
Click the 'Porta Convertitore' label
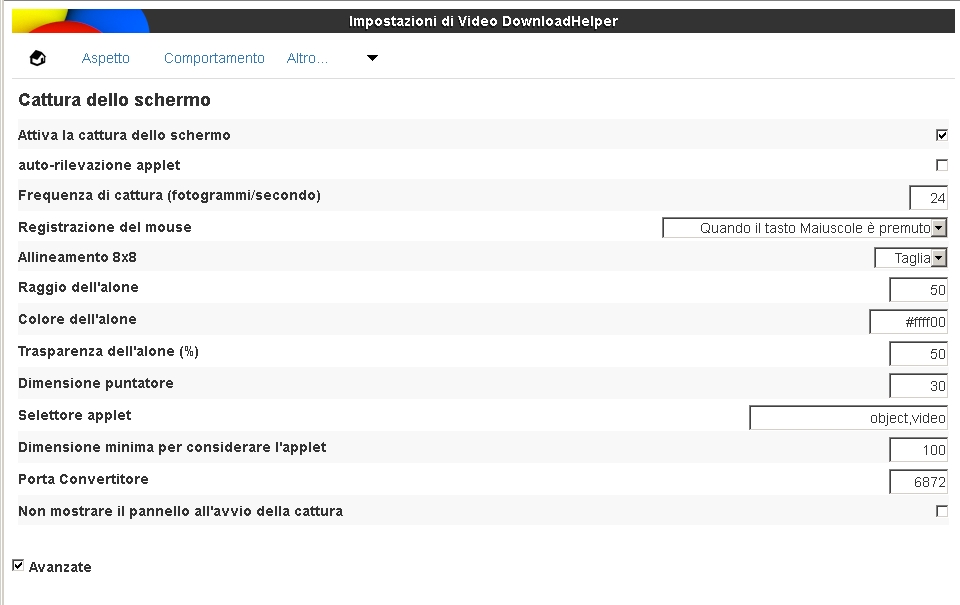[x=83, y=479]
